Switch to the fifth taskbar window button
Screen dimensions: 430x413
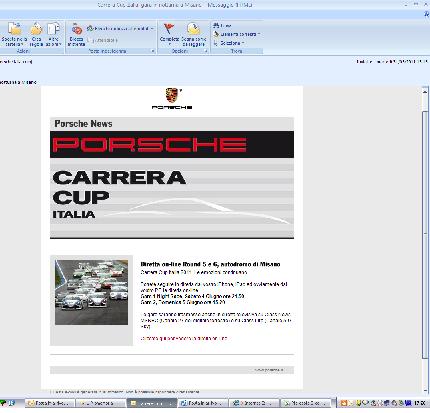[x=254, y=403]
